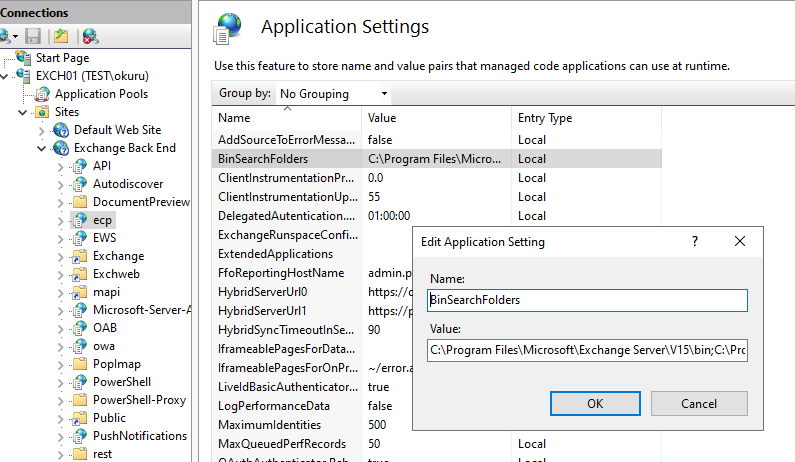Click the PushNotifications application icon
The height and width of the screenshot is (462, 795).
coord(80,436)
